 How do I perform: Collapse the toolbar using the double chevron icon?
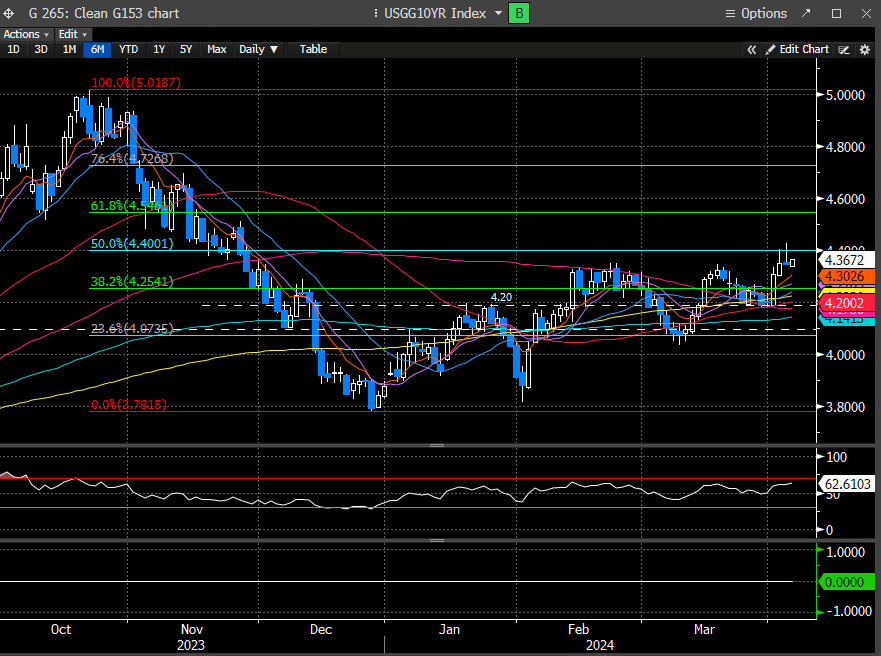(x=751, y=49)
